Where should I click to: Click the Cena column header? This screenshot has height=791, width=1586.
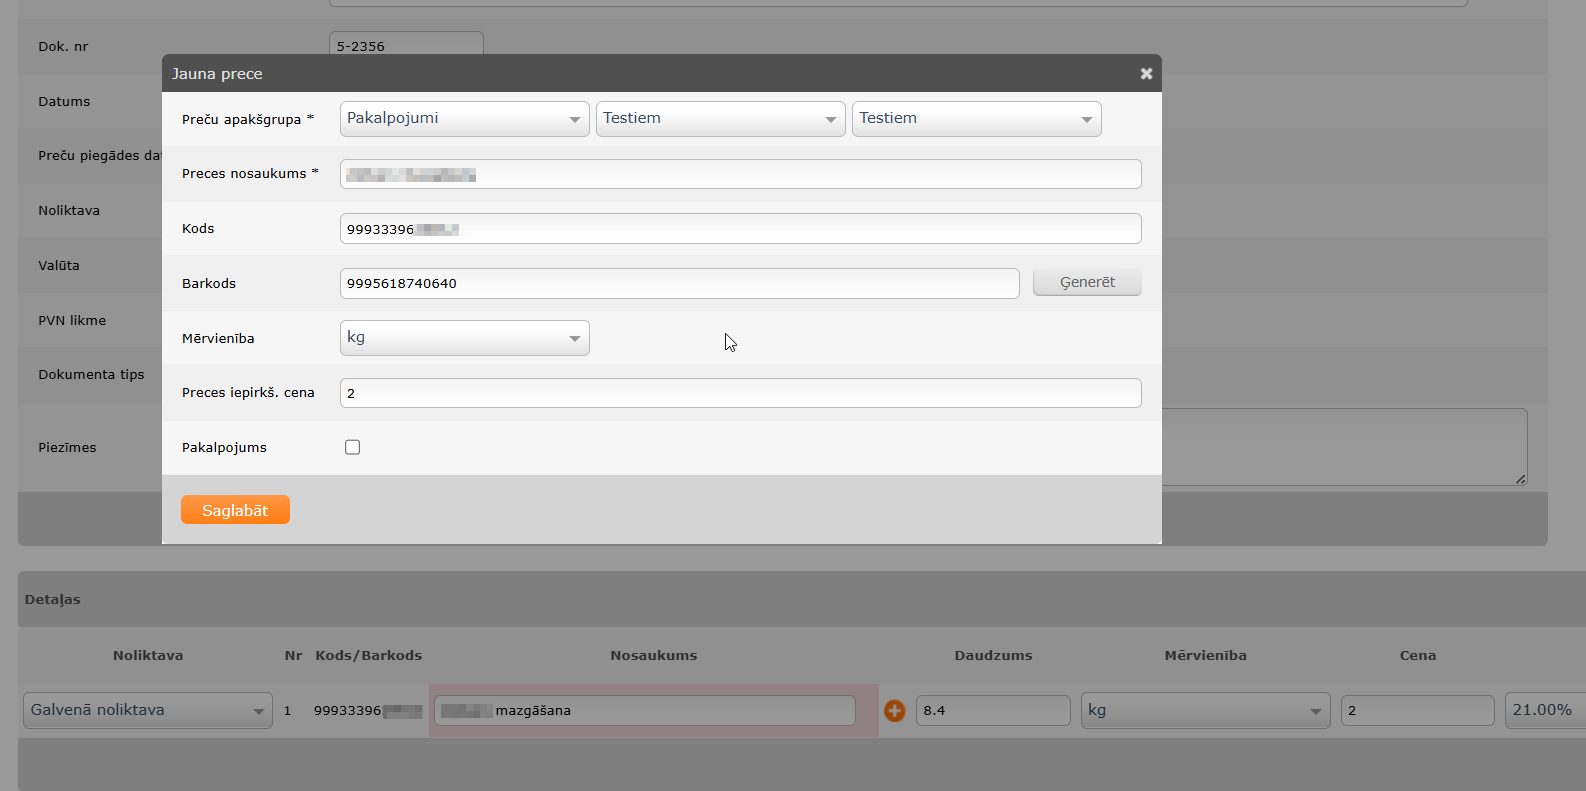[x=1418, y=656]
